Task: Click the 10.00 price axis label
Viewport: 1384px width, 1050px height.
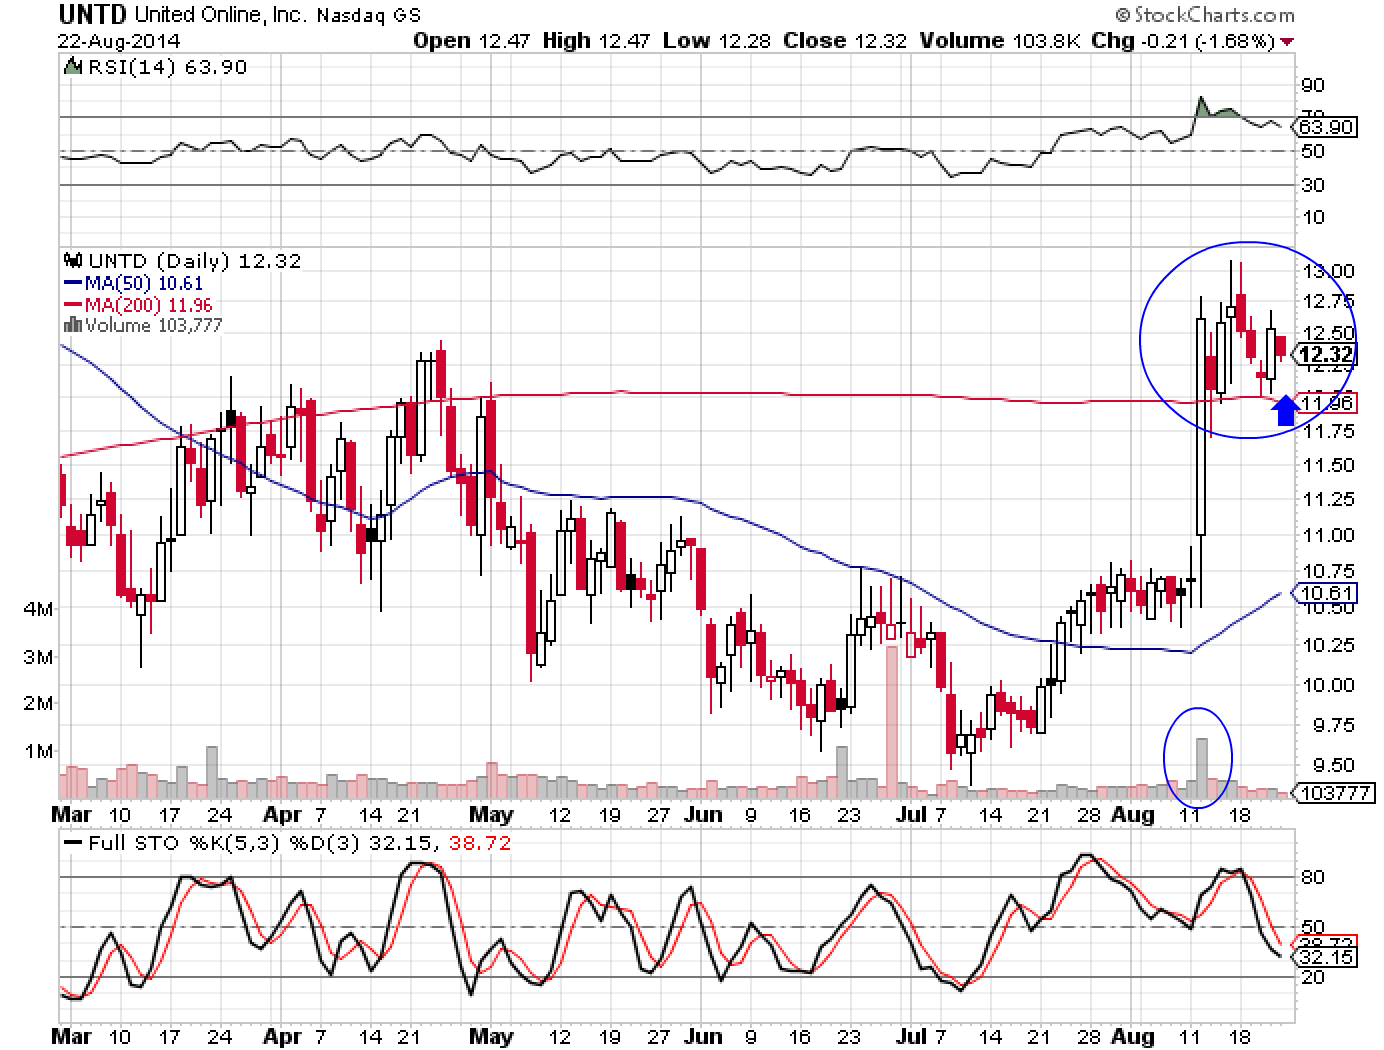Action: 1329,685
